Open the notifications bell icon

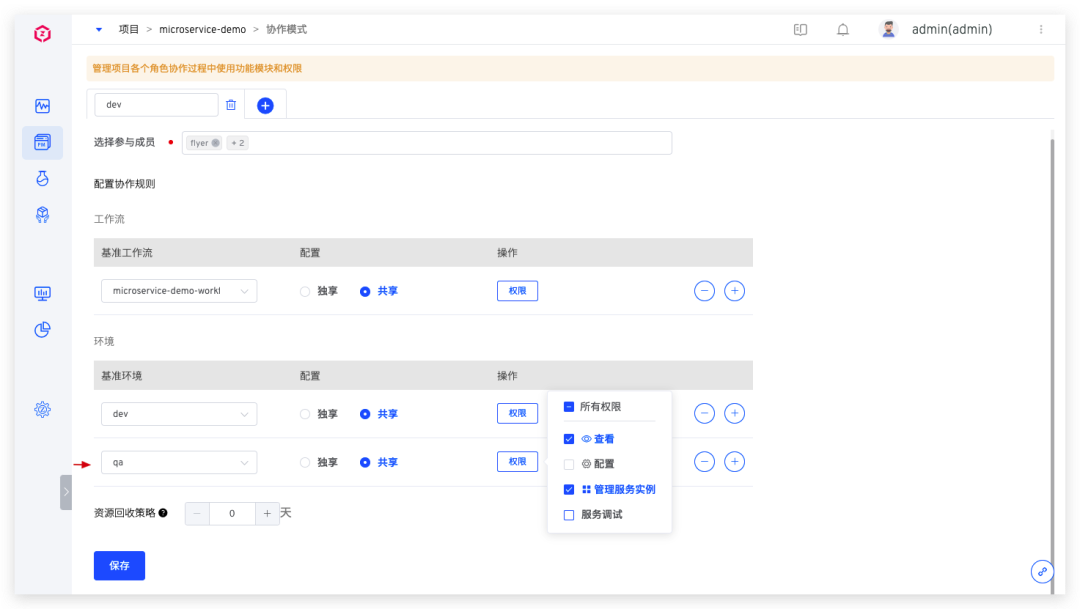point(843,30)
